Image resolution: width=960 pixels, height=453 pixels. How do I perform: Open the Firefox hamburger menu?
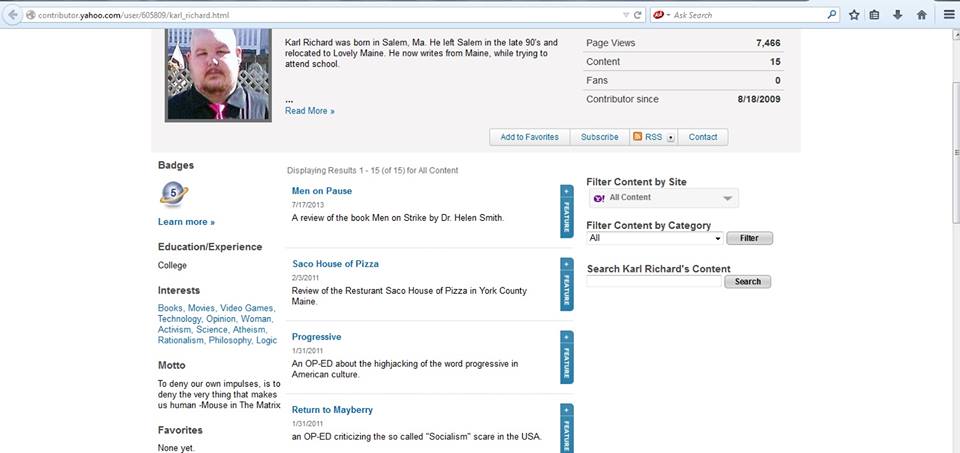[x=948, y=15]
